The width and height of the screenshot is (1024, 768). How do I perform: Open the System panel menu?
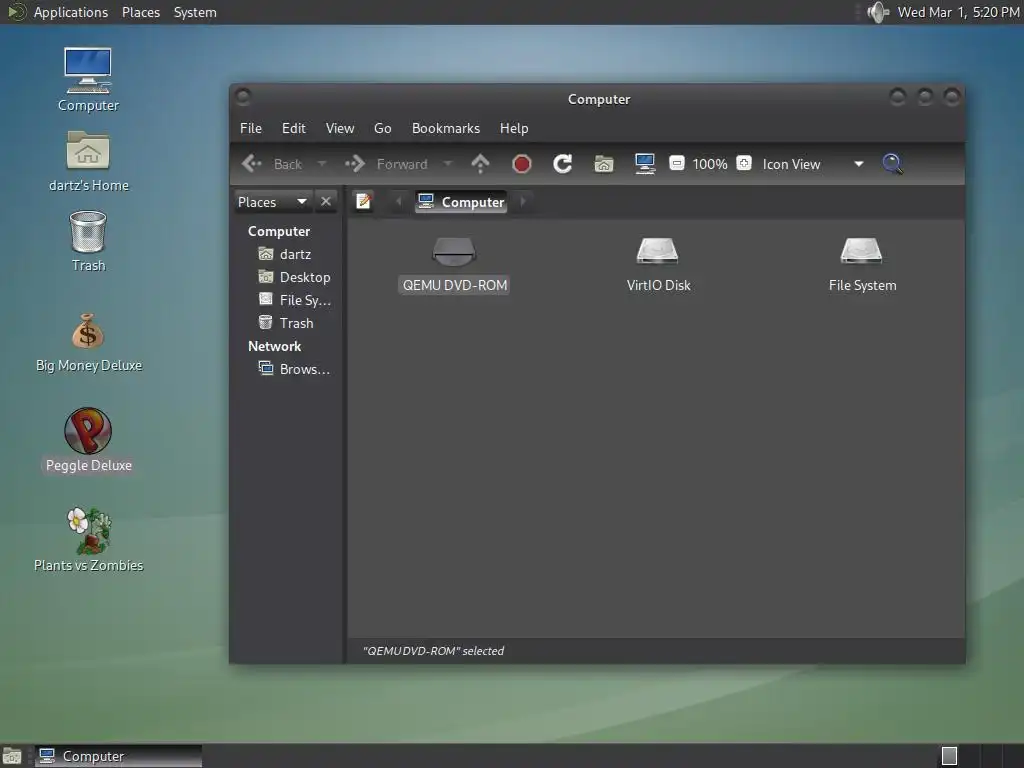pos(195,12)
